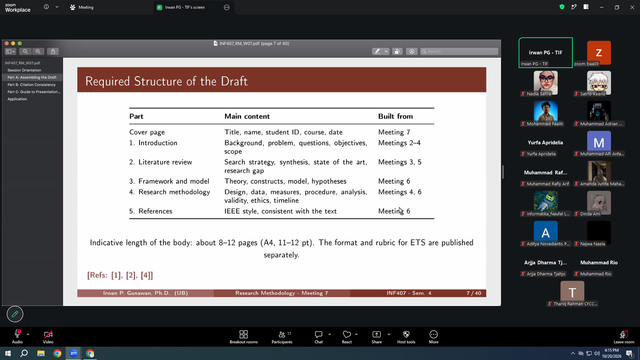
Task: Click the Zoom taskbar icon
Action: (x=74, y=353)
